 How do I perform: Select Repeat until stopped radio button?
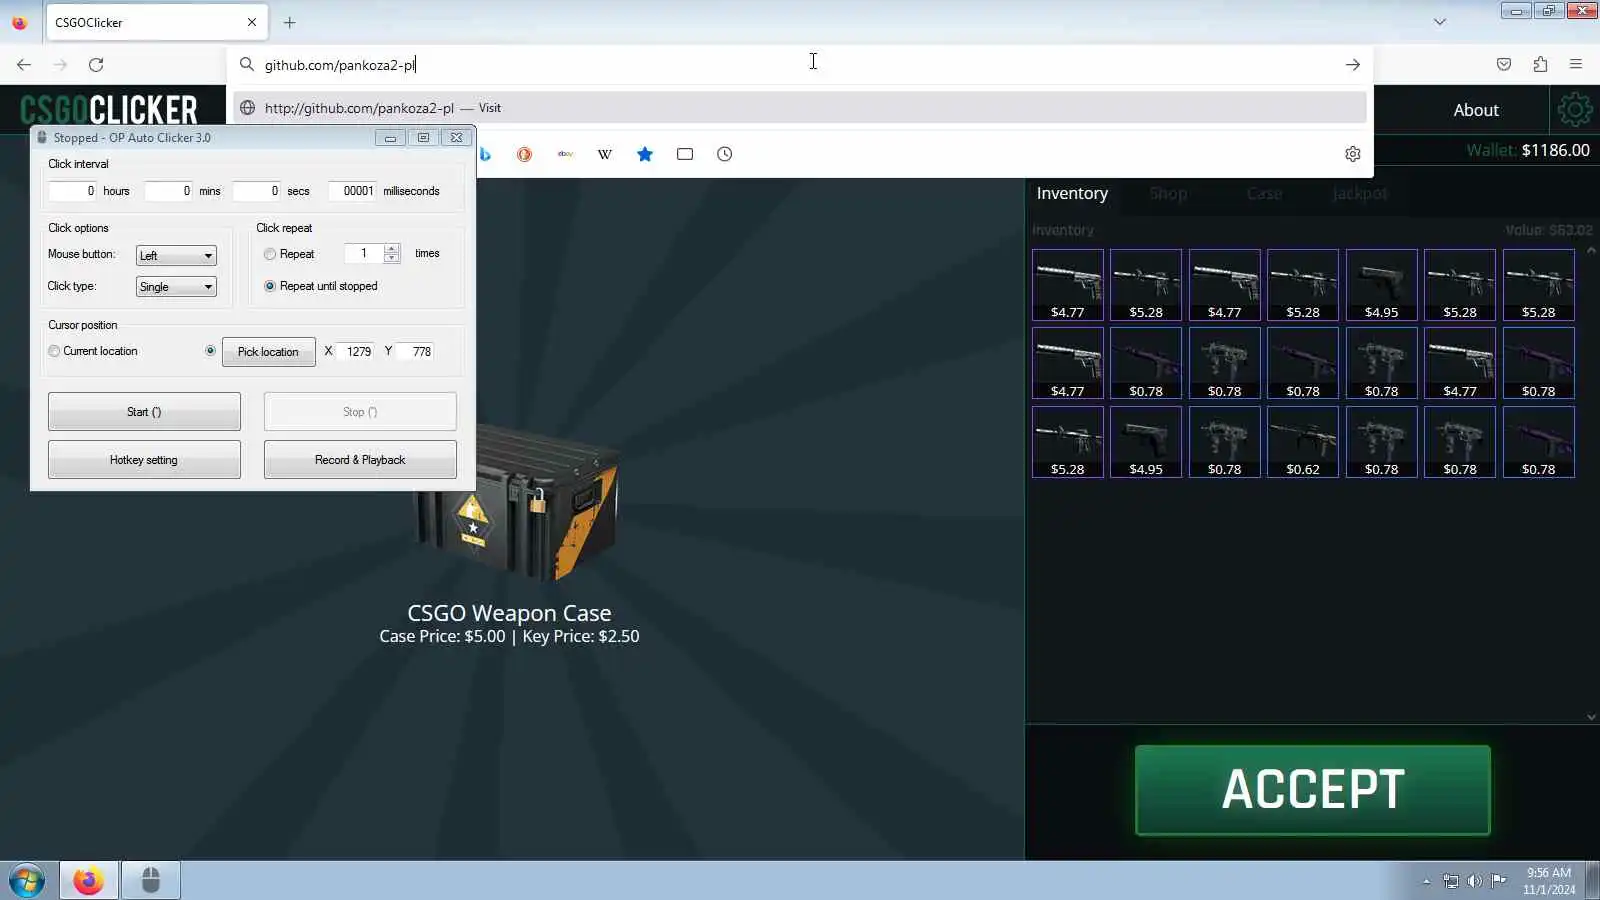pyautogui.click(x=270, y=286)
